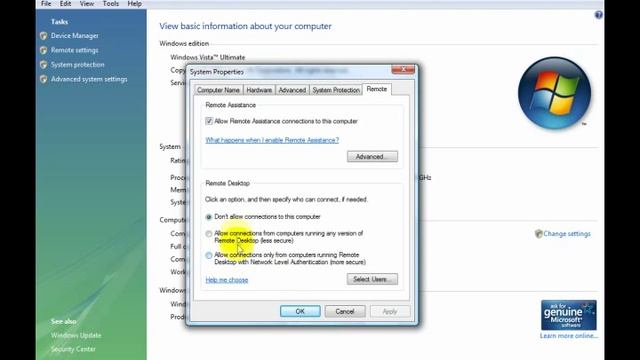Select Allow connections from any version of Remote Desktop
Image resolution: width=640 pixels, height=360 pixels.
click(x=209, y=234)
